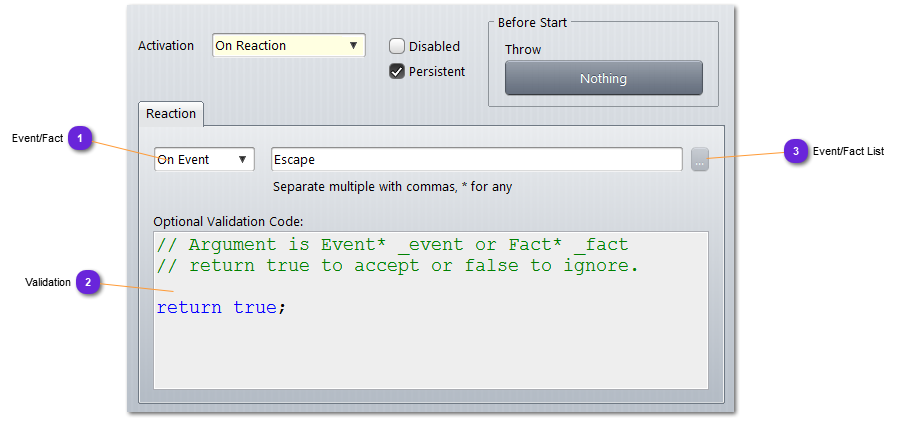This screenshot has width=900, height=421.
Task: Click the purple callout marker number 1
Action: tap(81, 139)
